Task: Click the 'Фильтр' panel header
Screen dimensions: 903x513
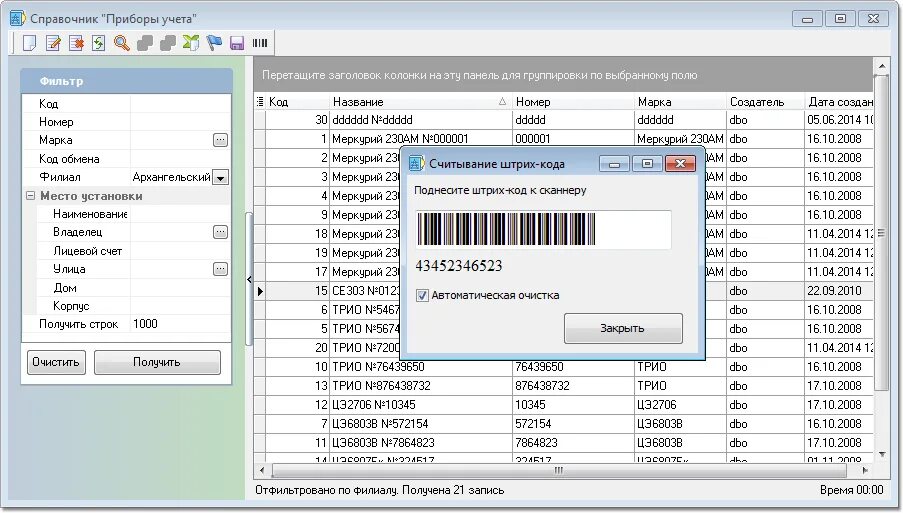Action: tap(126, 81)
